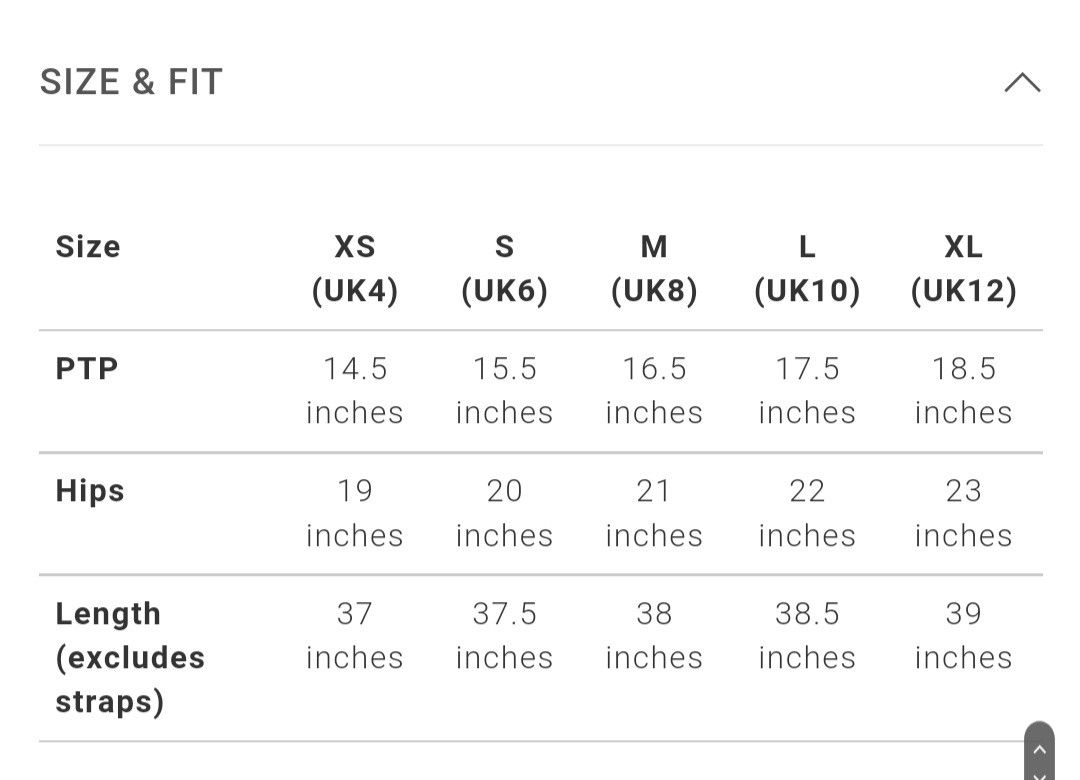Tap the scroll-up arrow on floating scroller
1080x780 pixels.
pos(1040,750)
